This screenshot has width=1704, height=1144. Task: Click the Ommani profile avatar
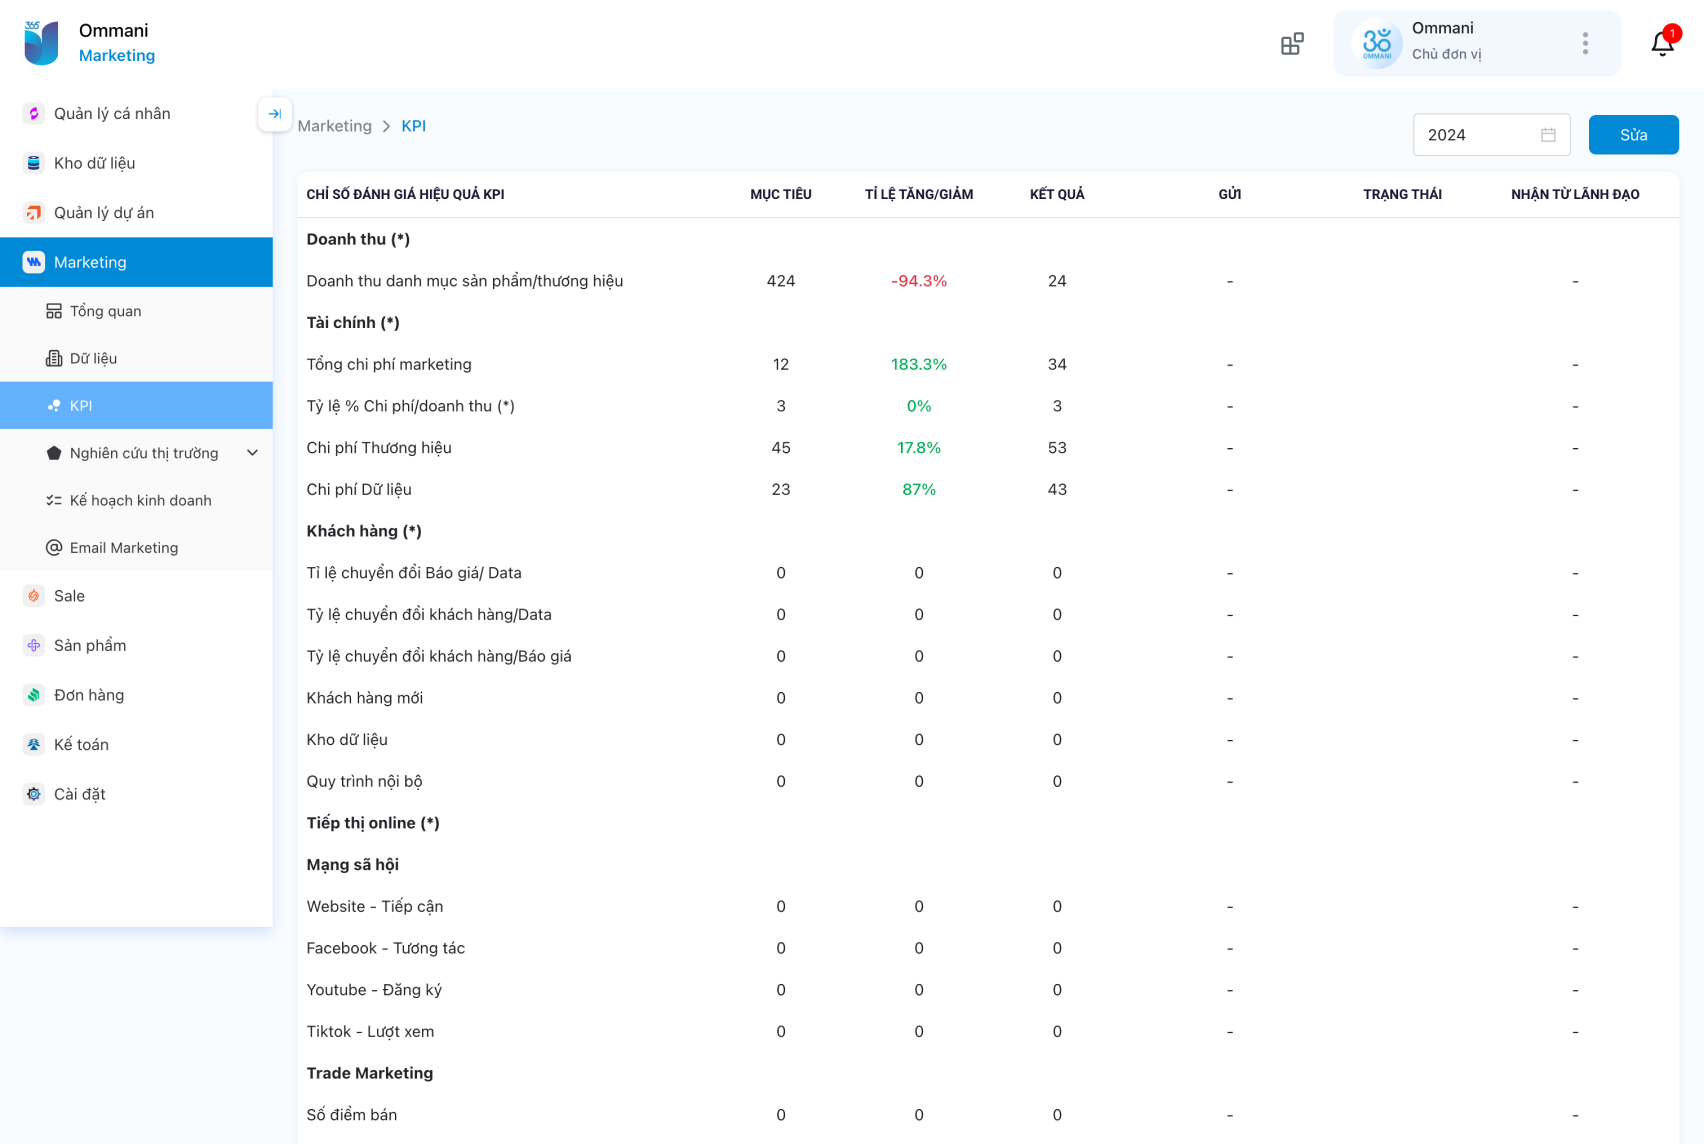click(1377, 43)
